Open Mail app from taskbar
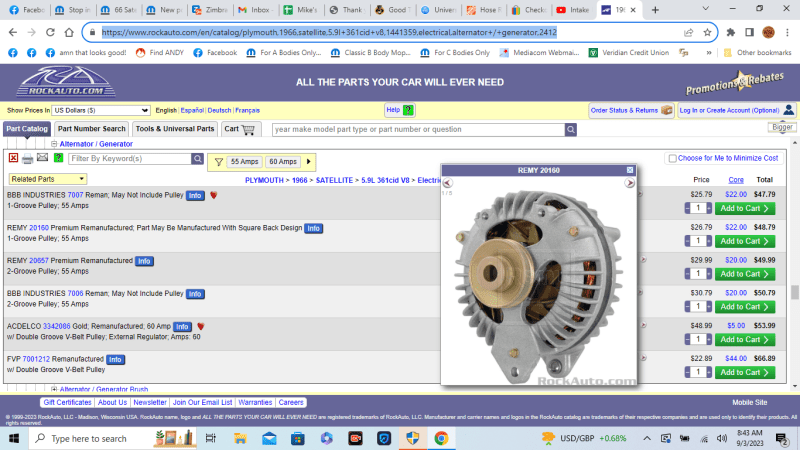The image size is (800, 450). 269,438
